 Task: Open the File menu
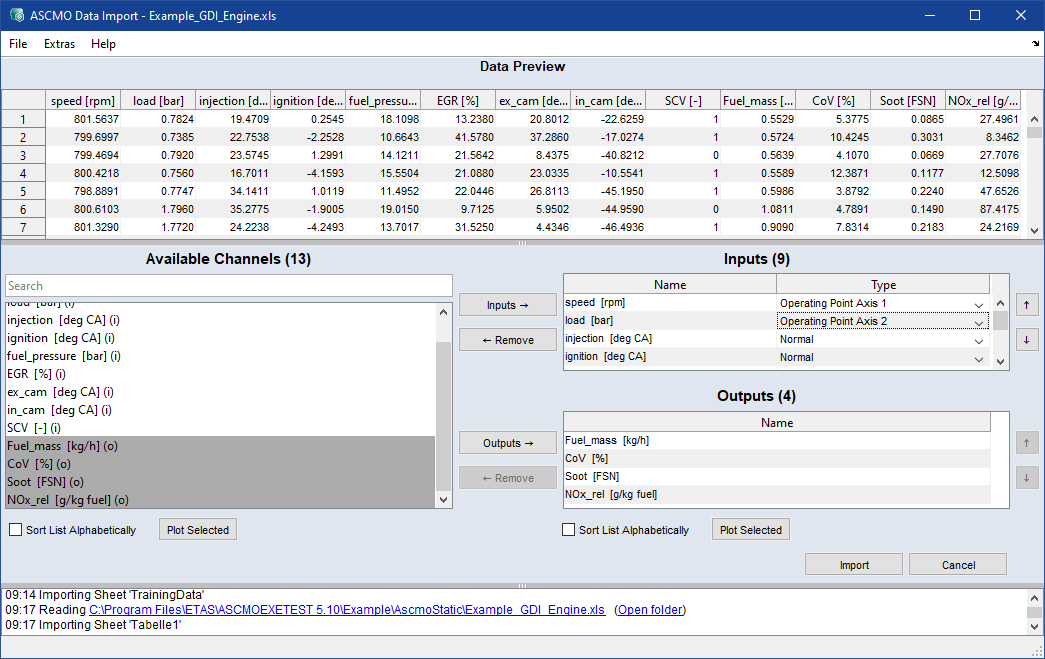18,44
